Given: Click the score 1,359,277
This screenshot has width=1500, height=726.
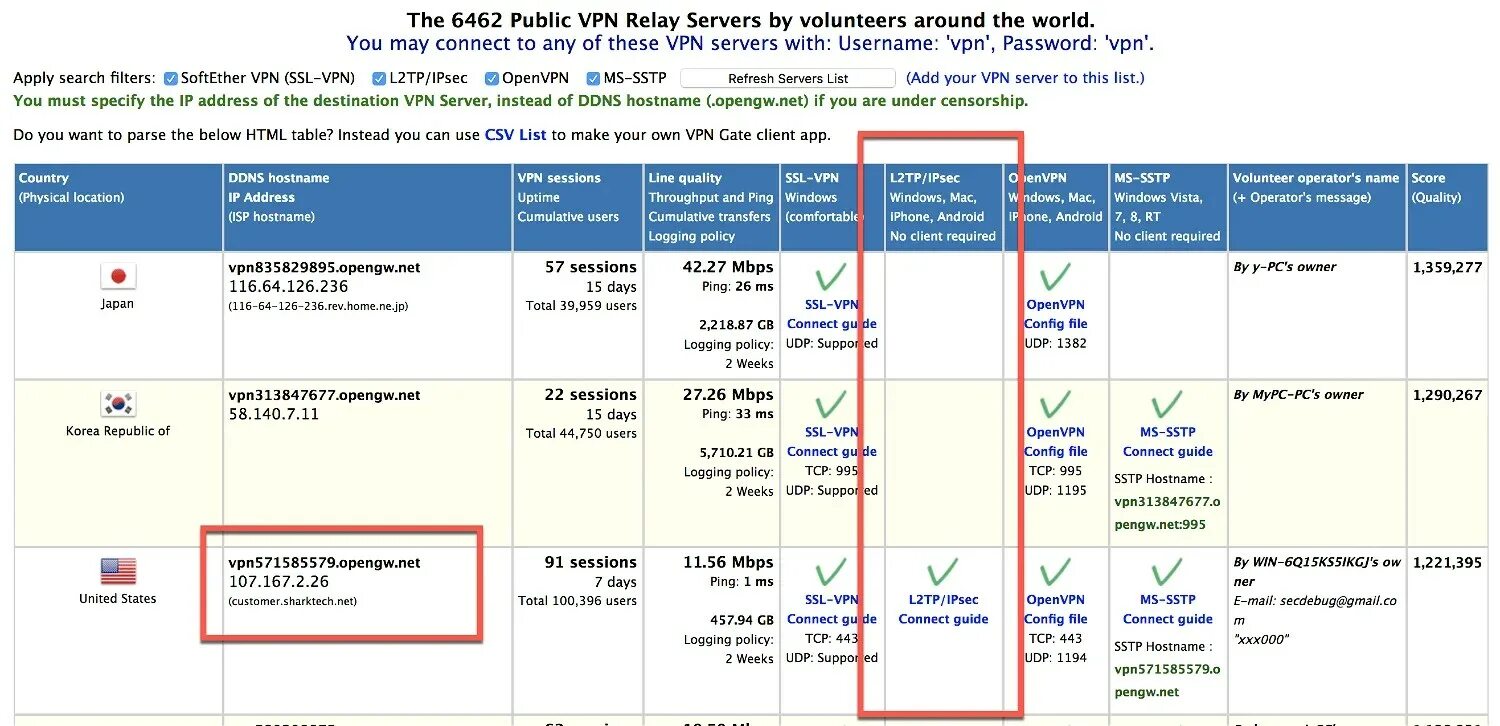Looking at the screenshot, I should click(x=1447, y=268).
